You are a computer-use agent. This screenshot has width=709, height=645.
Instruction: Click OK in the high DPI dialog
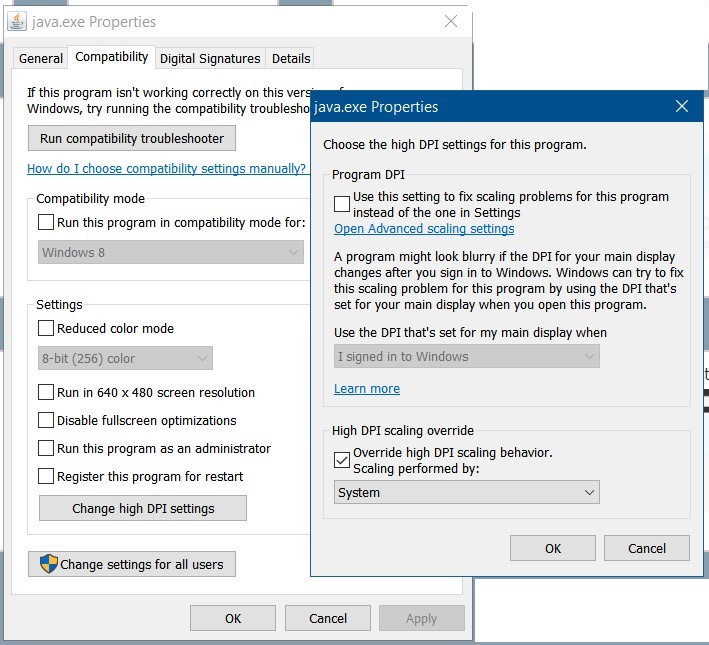553,548
